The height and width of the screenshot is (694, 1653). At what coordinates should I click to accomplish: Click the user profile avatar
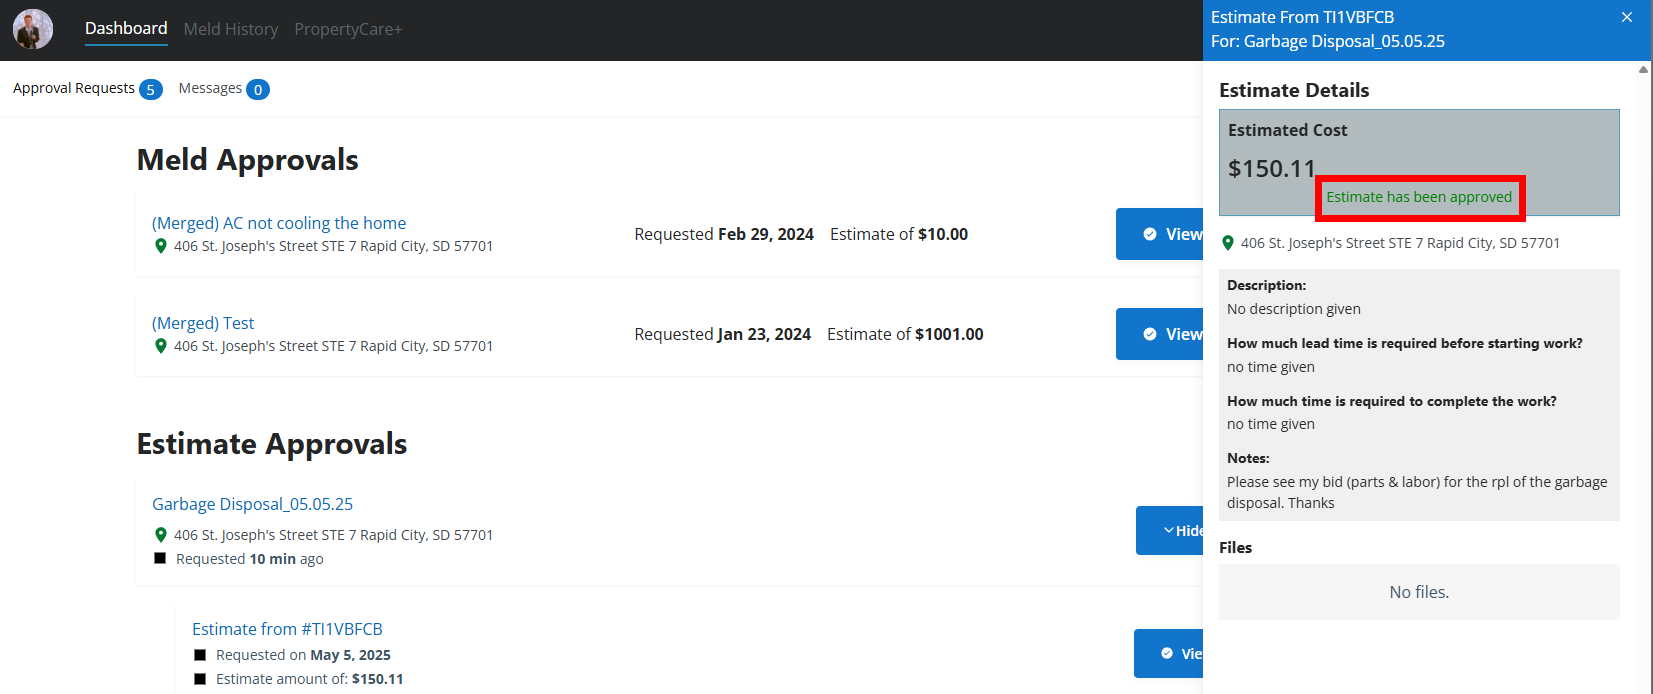(x=33, y=30)
